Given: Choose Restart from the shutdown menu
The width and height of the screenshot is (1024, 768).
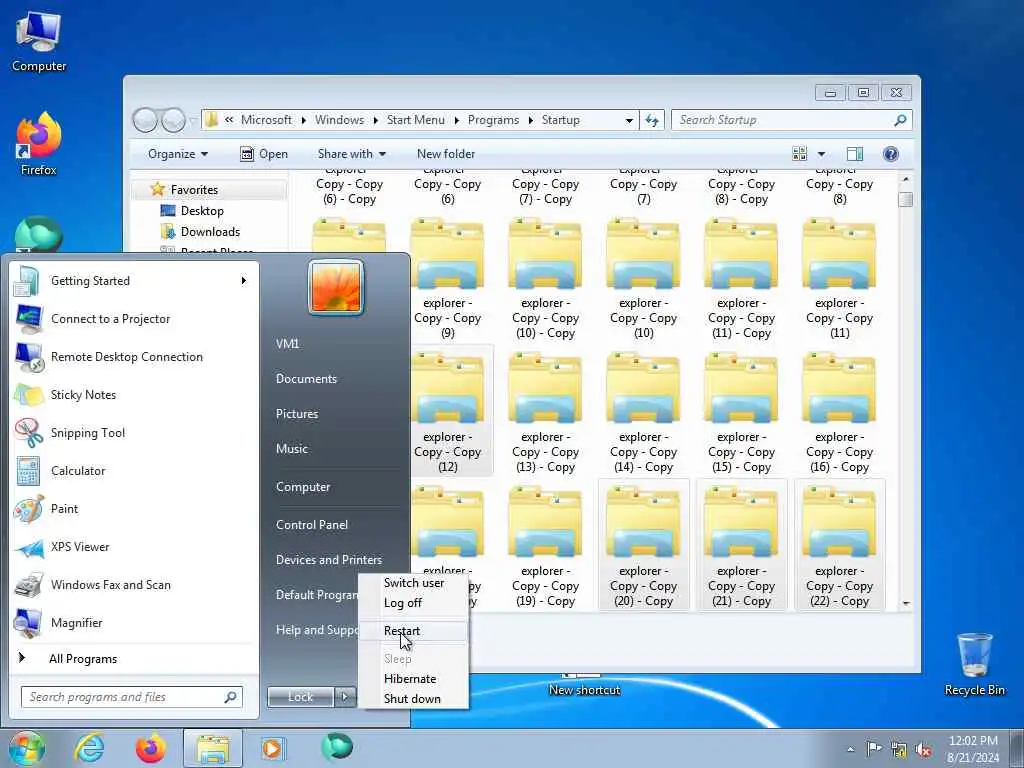Looking at the screenshot, I should [413, 631].
